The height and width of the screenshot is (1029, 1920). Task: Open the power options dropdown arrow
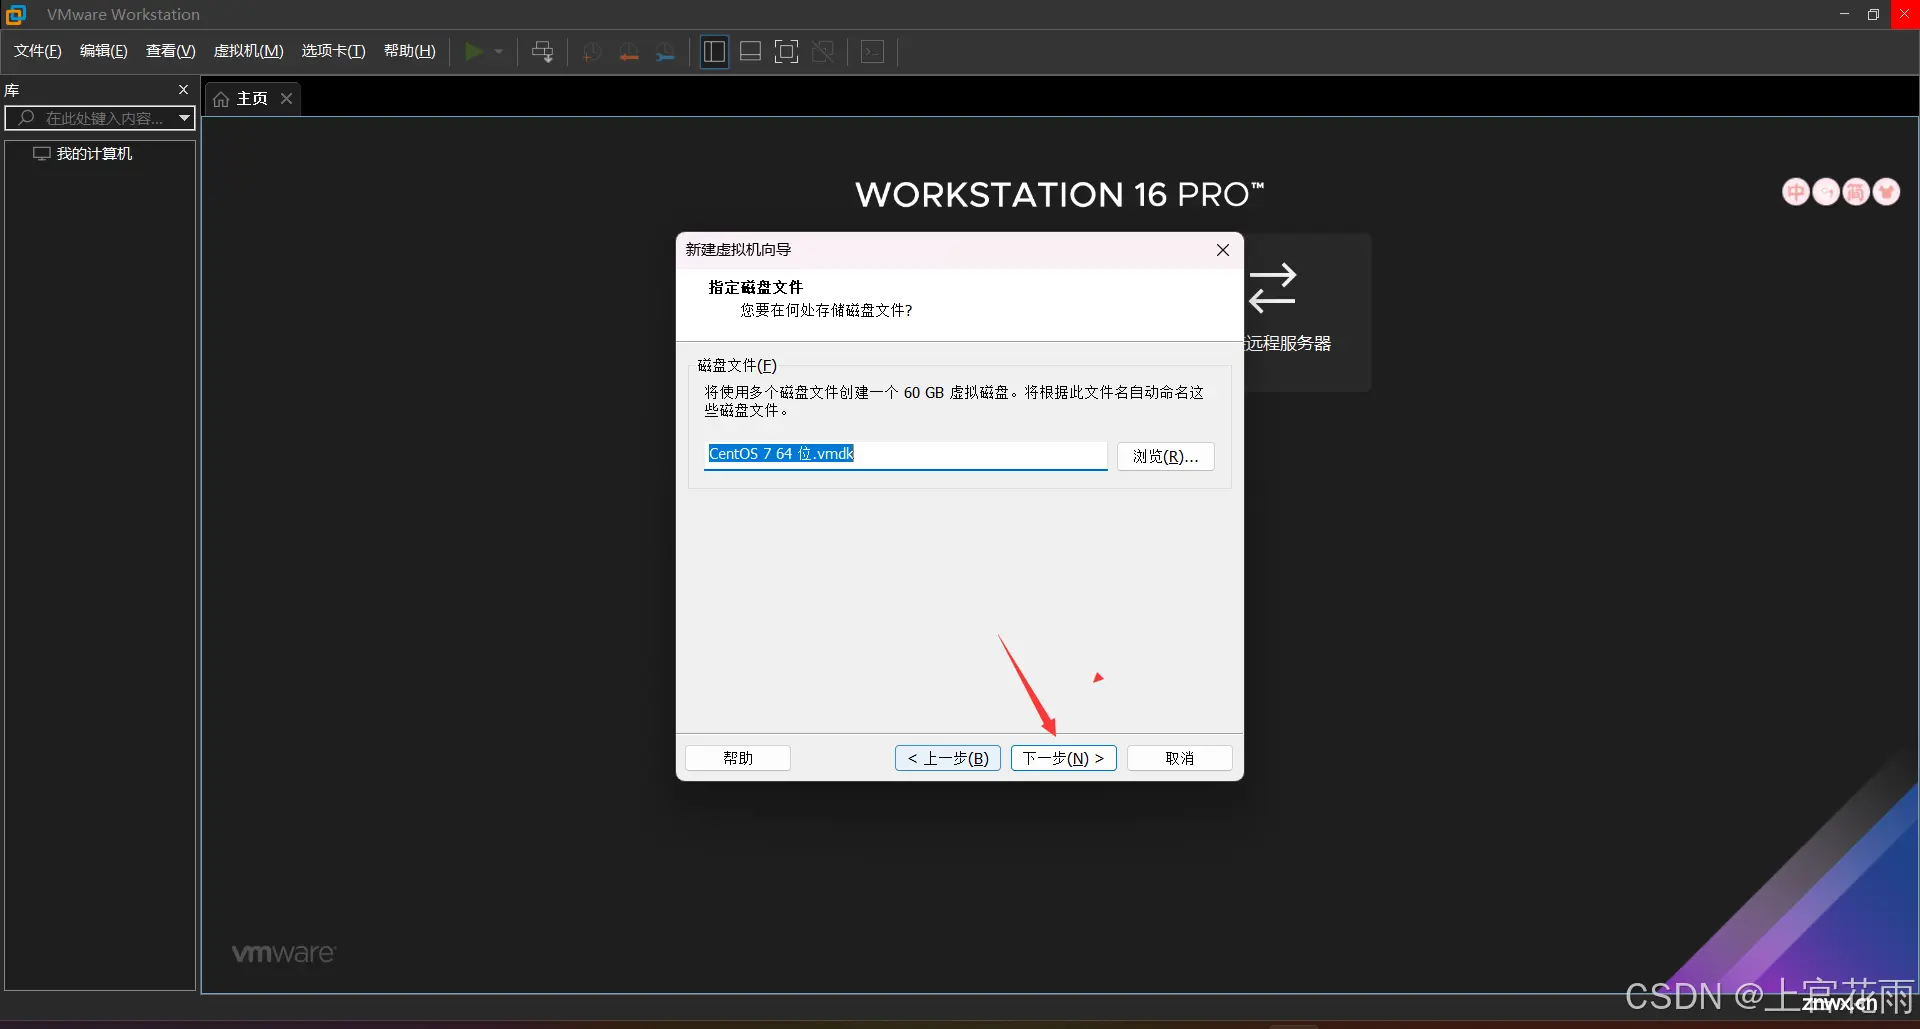point(499,51)
